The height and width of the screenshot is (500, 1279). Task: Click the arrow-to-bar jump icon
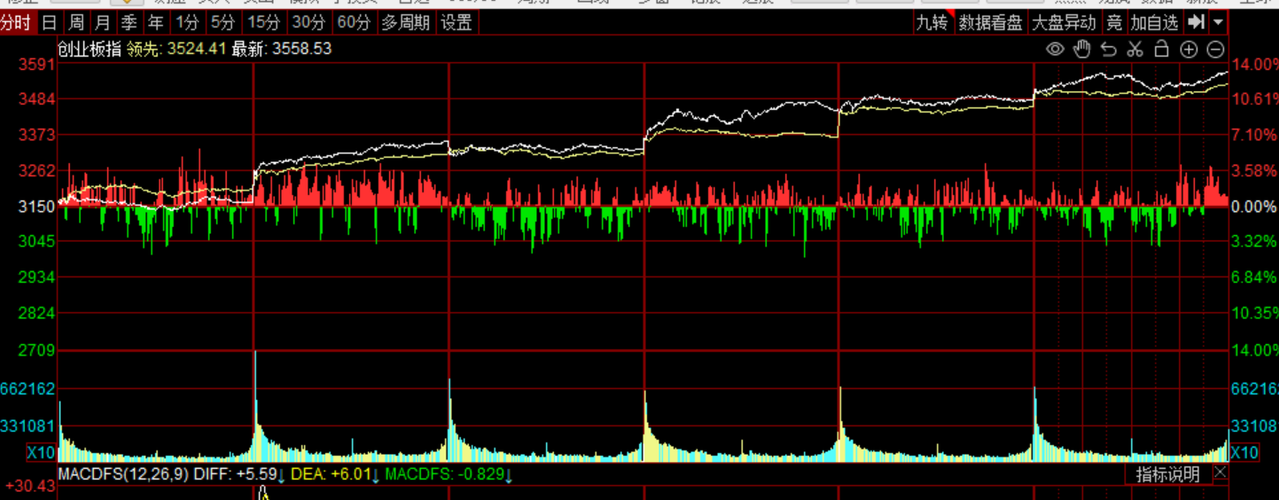(x=1196, y=22)
